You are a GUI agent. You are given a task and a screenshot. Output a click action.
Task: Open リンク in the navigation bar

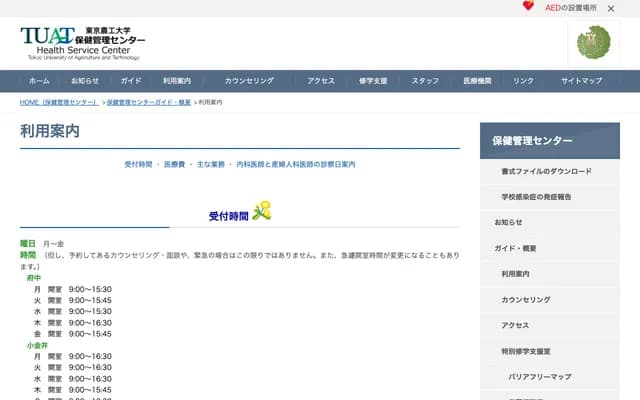click(x=523, y=81)
